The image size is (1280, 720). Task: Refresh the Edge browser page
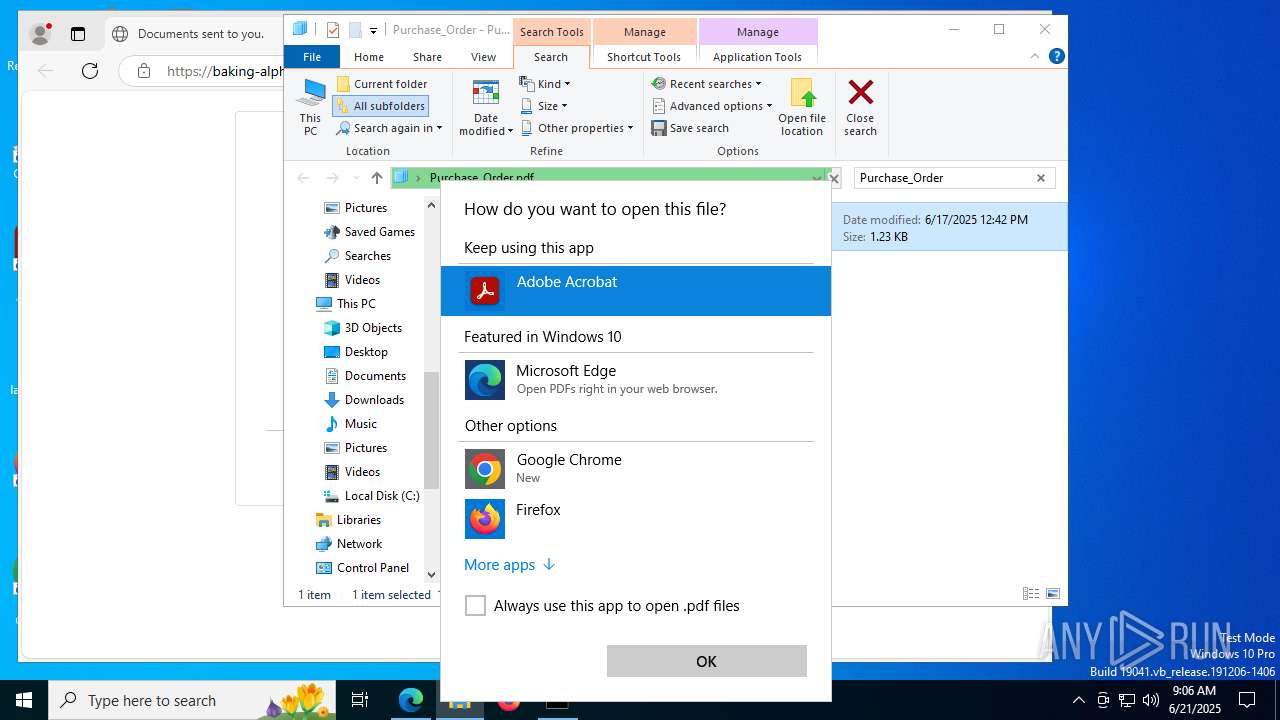click(90, 70)
